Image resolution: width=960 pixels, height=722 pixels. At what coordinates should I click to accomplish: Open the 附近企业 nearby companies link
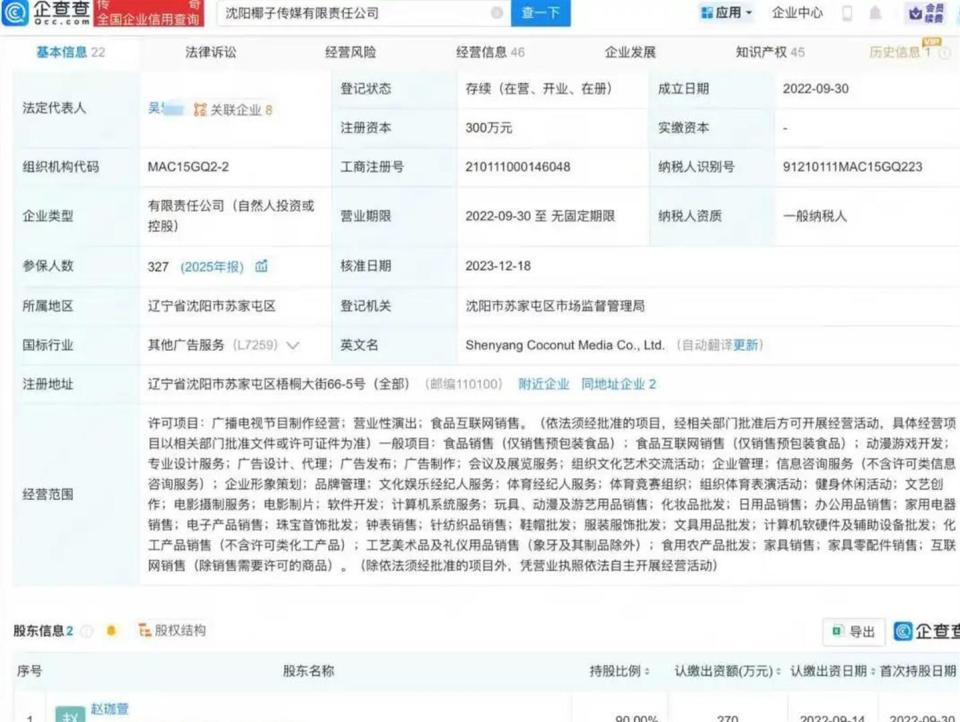pyautogui.click(x=544, y=384)
